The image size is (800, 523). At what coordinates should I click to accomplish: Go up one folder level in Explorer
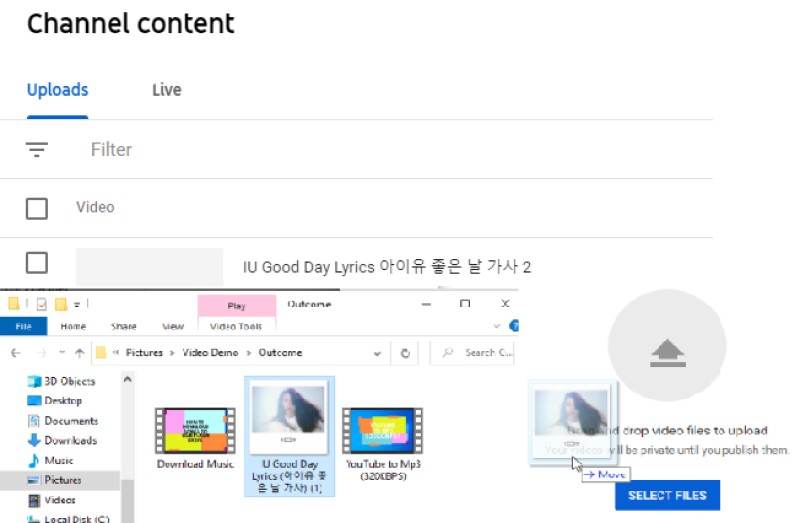coord(80,353)
